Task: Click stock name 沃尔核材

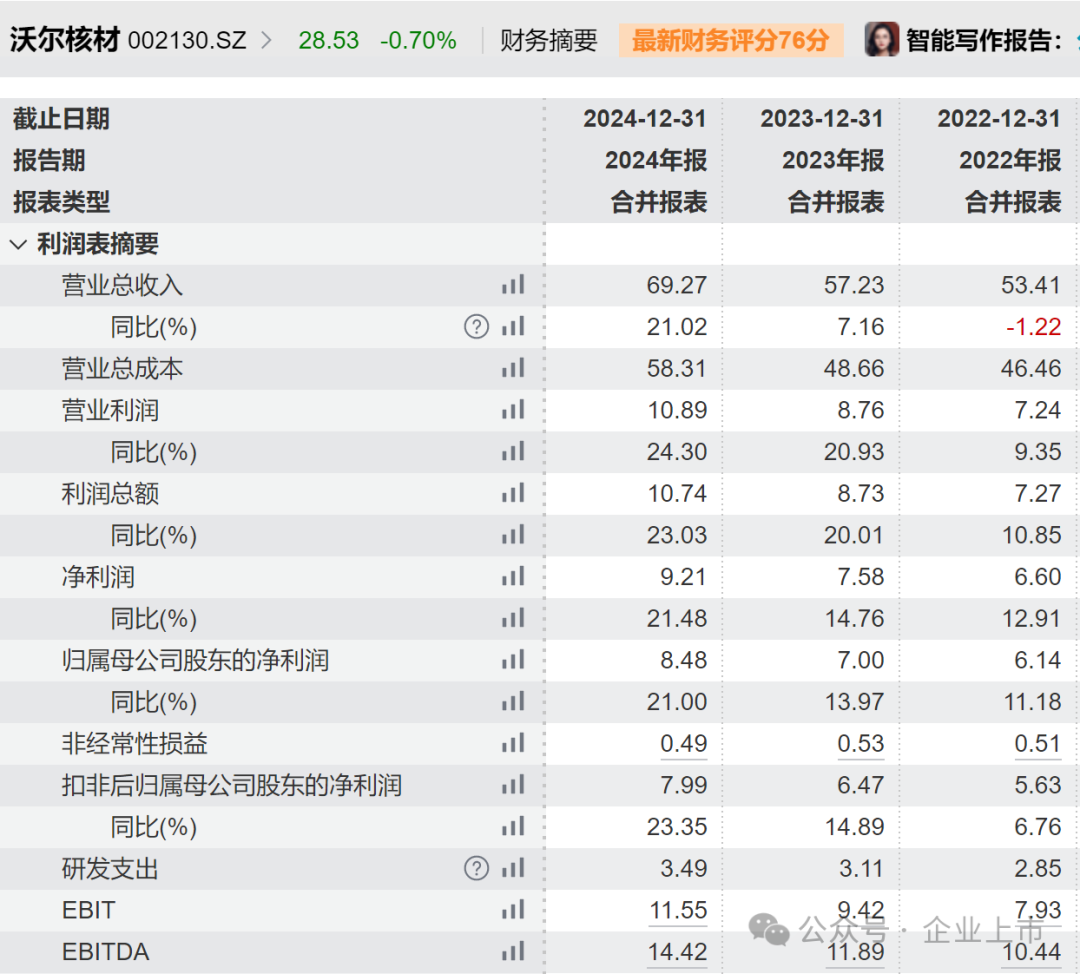Action: click(65, 39)
